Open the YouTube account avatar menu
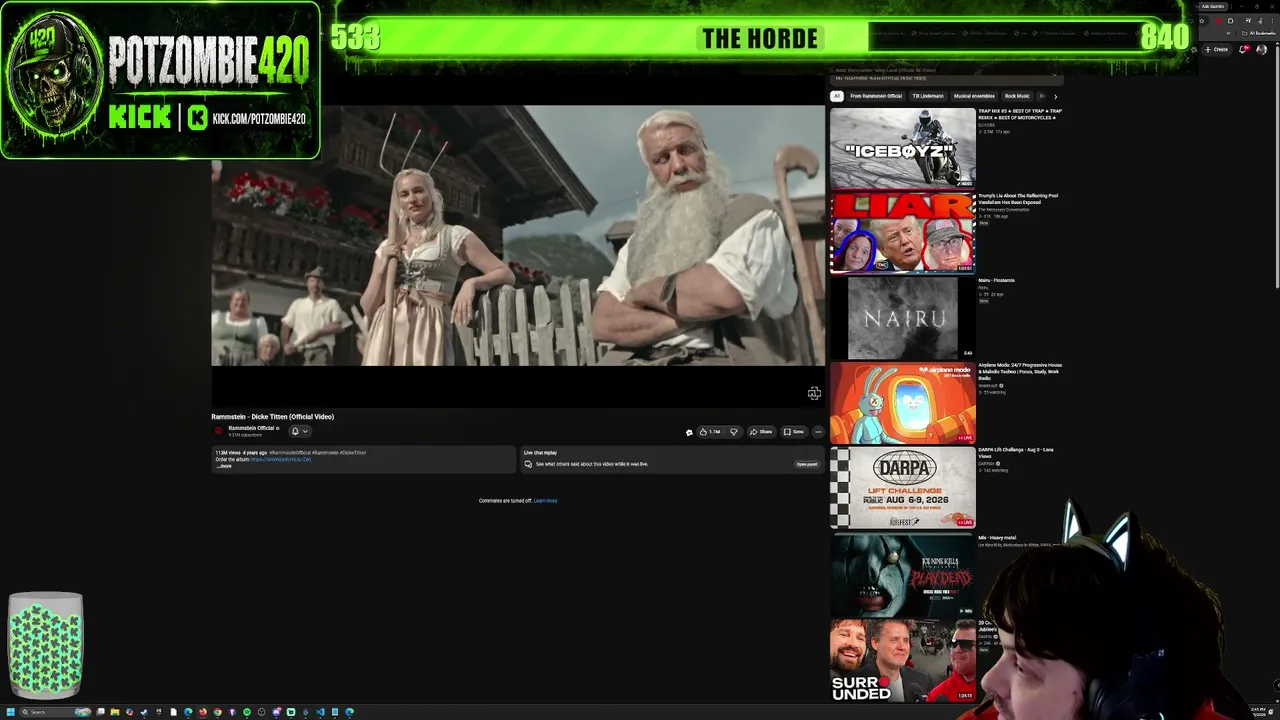1280x720 pixels. pos(1261,49)
